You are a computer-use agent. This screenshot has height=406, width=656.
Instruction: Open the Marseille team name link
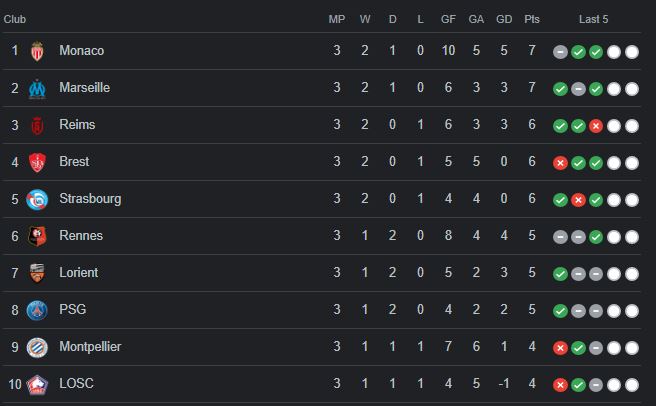[85, 87]
